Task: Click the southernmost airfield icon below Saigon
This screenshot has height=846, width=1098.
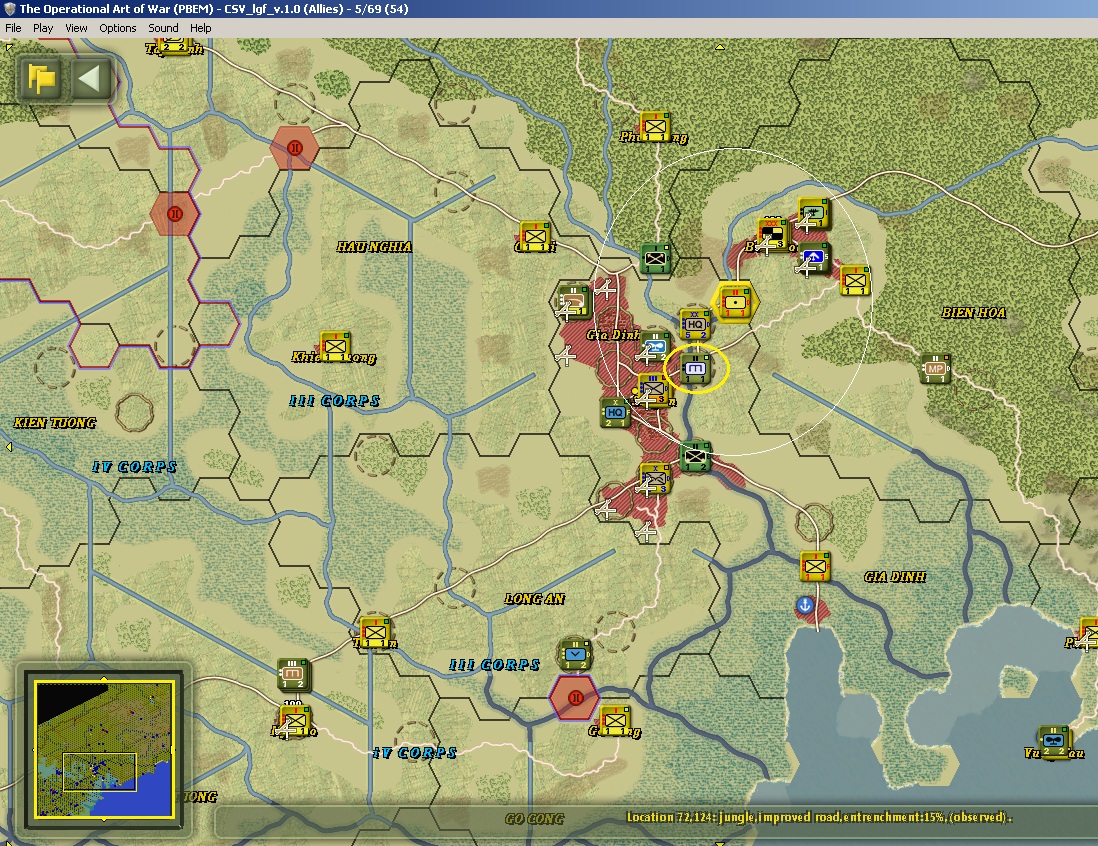Action: coord(646,532)
